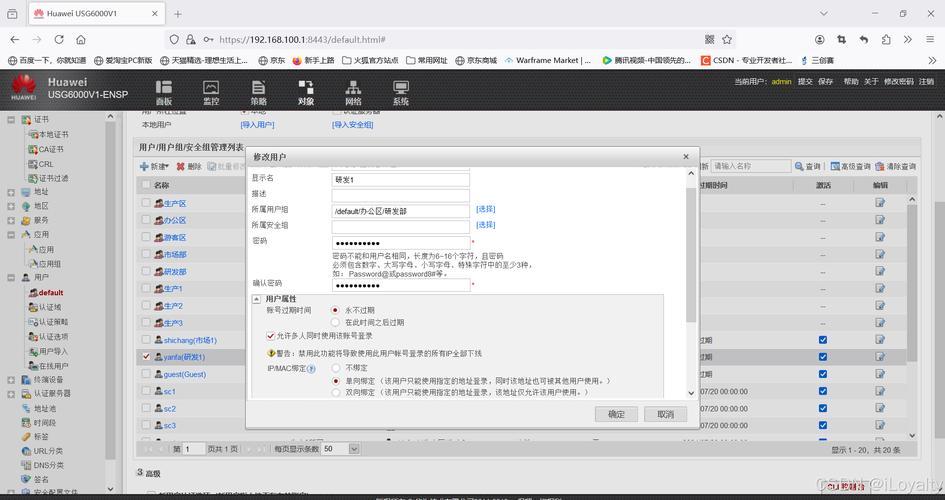Click the IP/MAC绑定 help question icon

point(312,369)
